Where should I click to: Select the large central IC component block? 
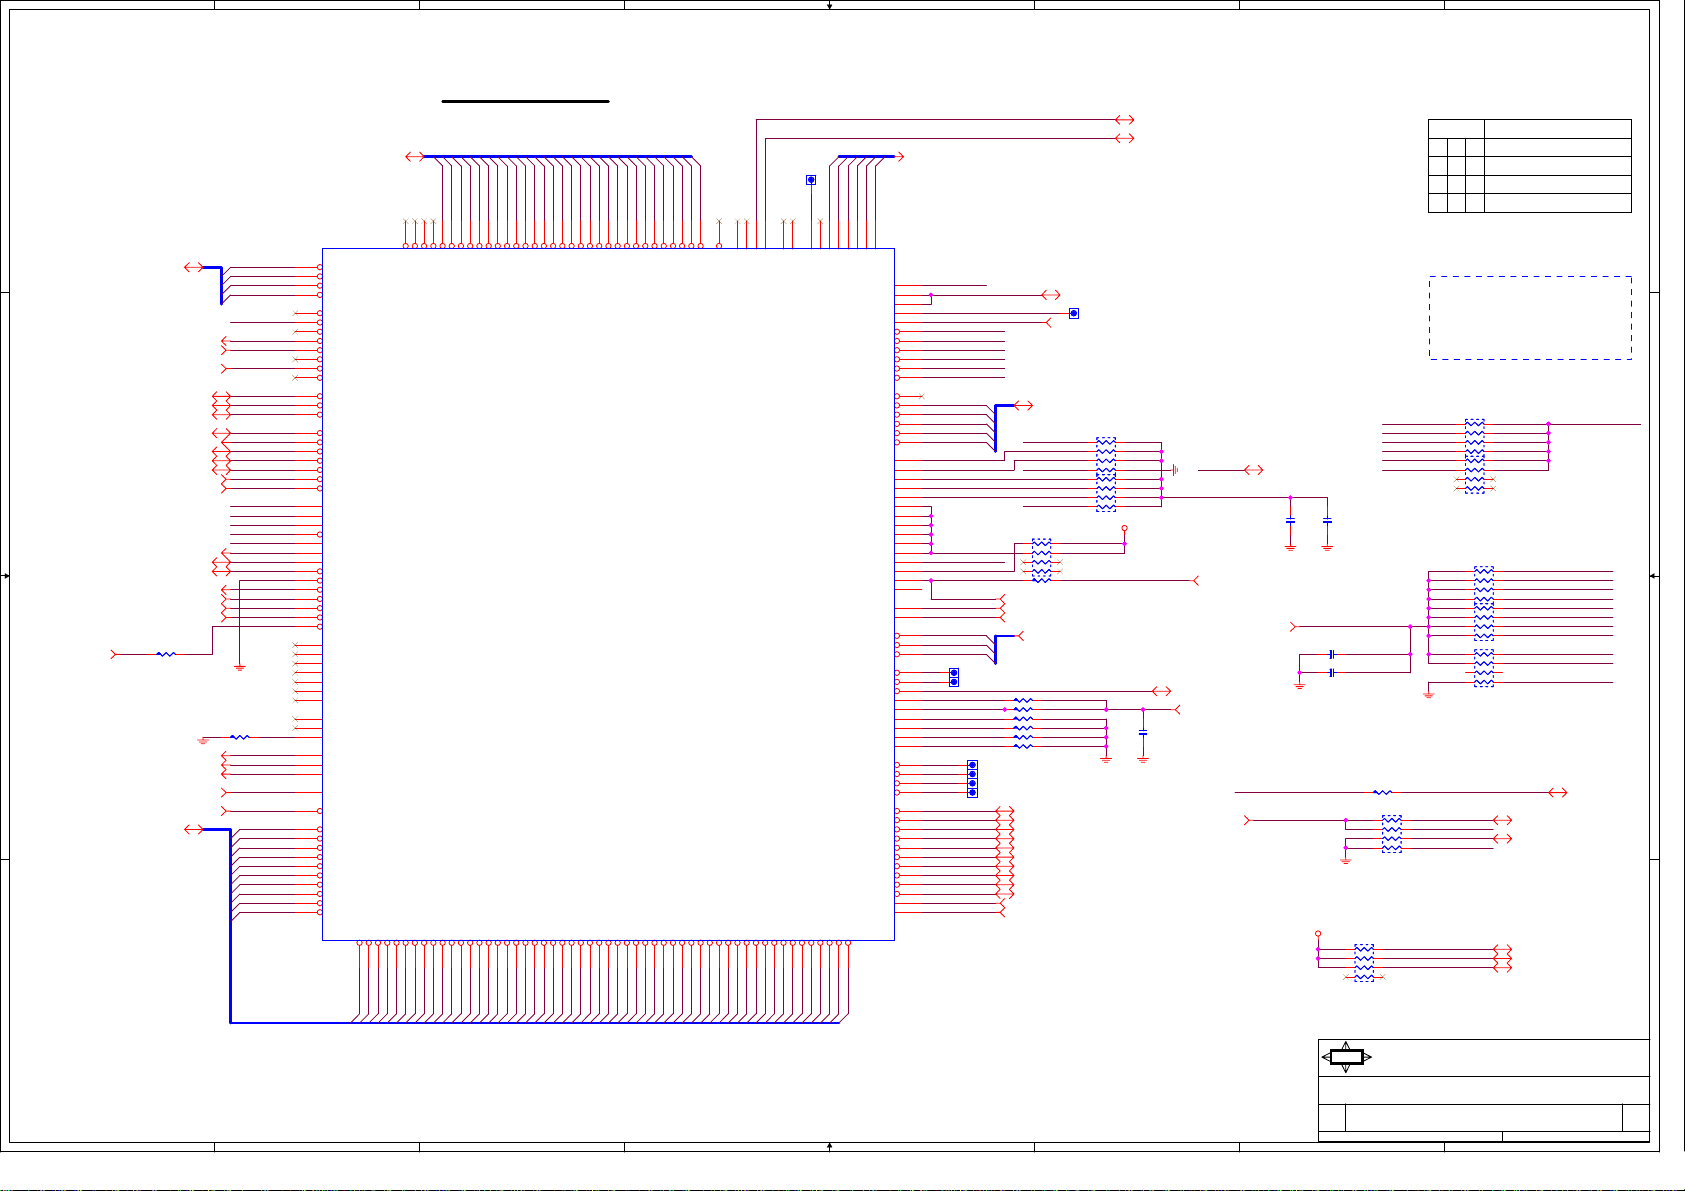(x=608, y=594)
